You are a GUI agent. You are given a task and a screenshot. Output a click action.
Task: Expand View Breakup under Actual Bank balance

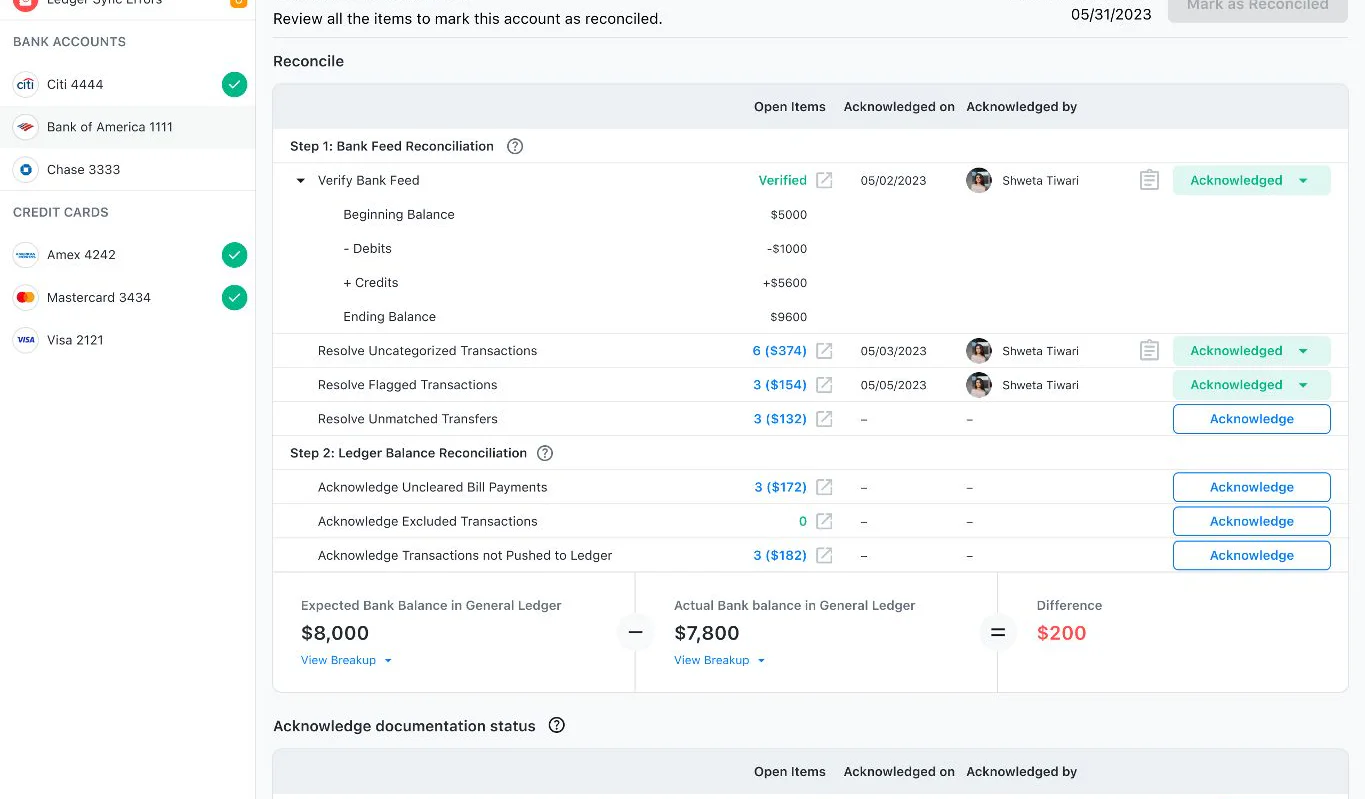pos(719,660)
